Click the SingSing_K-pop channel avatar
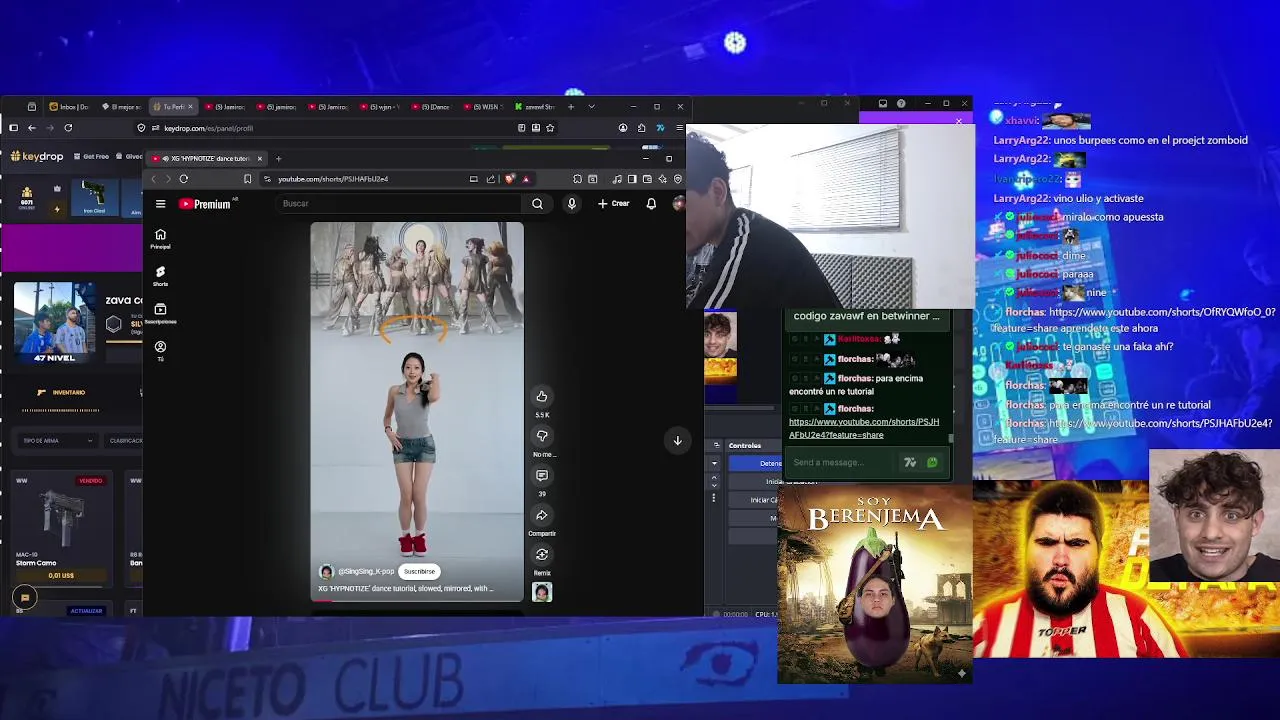The image size is (1280, 720). (x=326, y=571)
